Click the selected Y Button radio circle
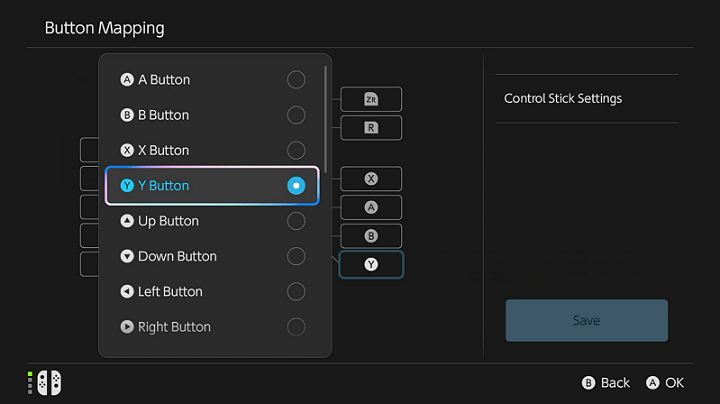Screen dimensions: 720x404 (296, 185)
